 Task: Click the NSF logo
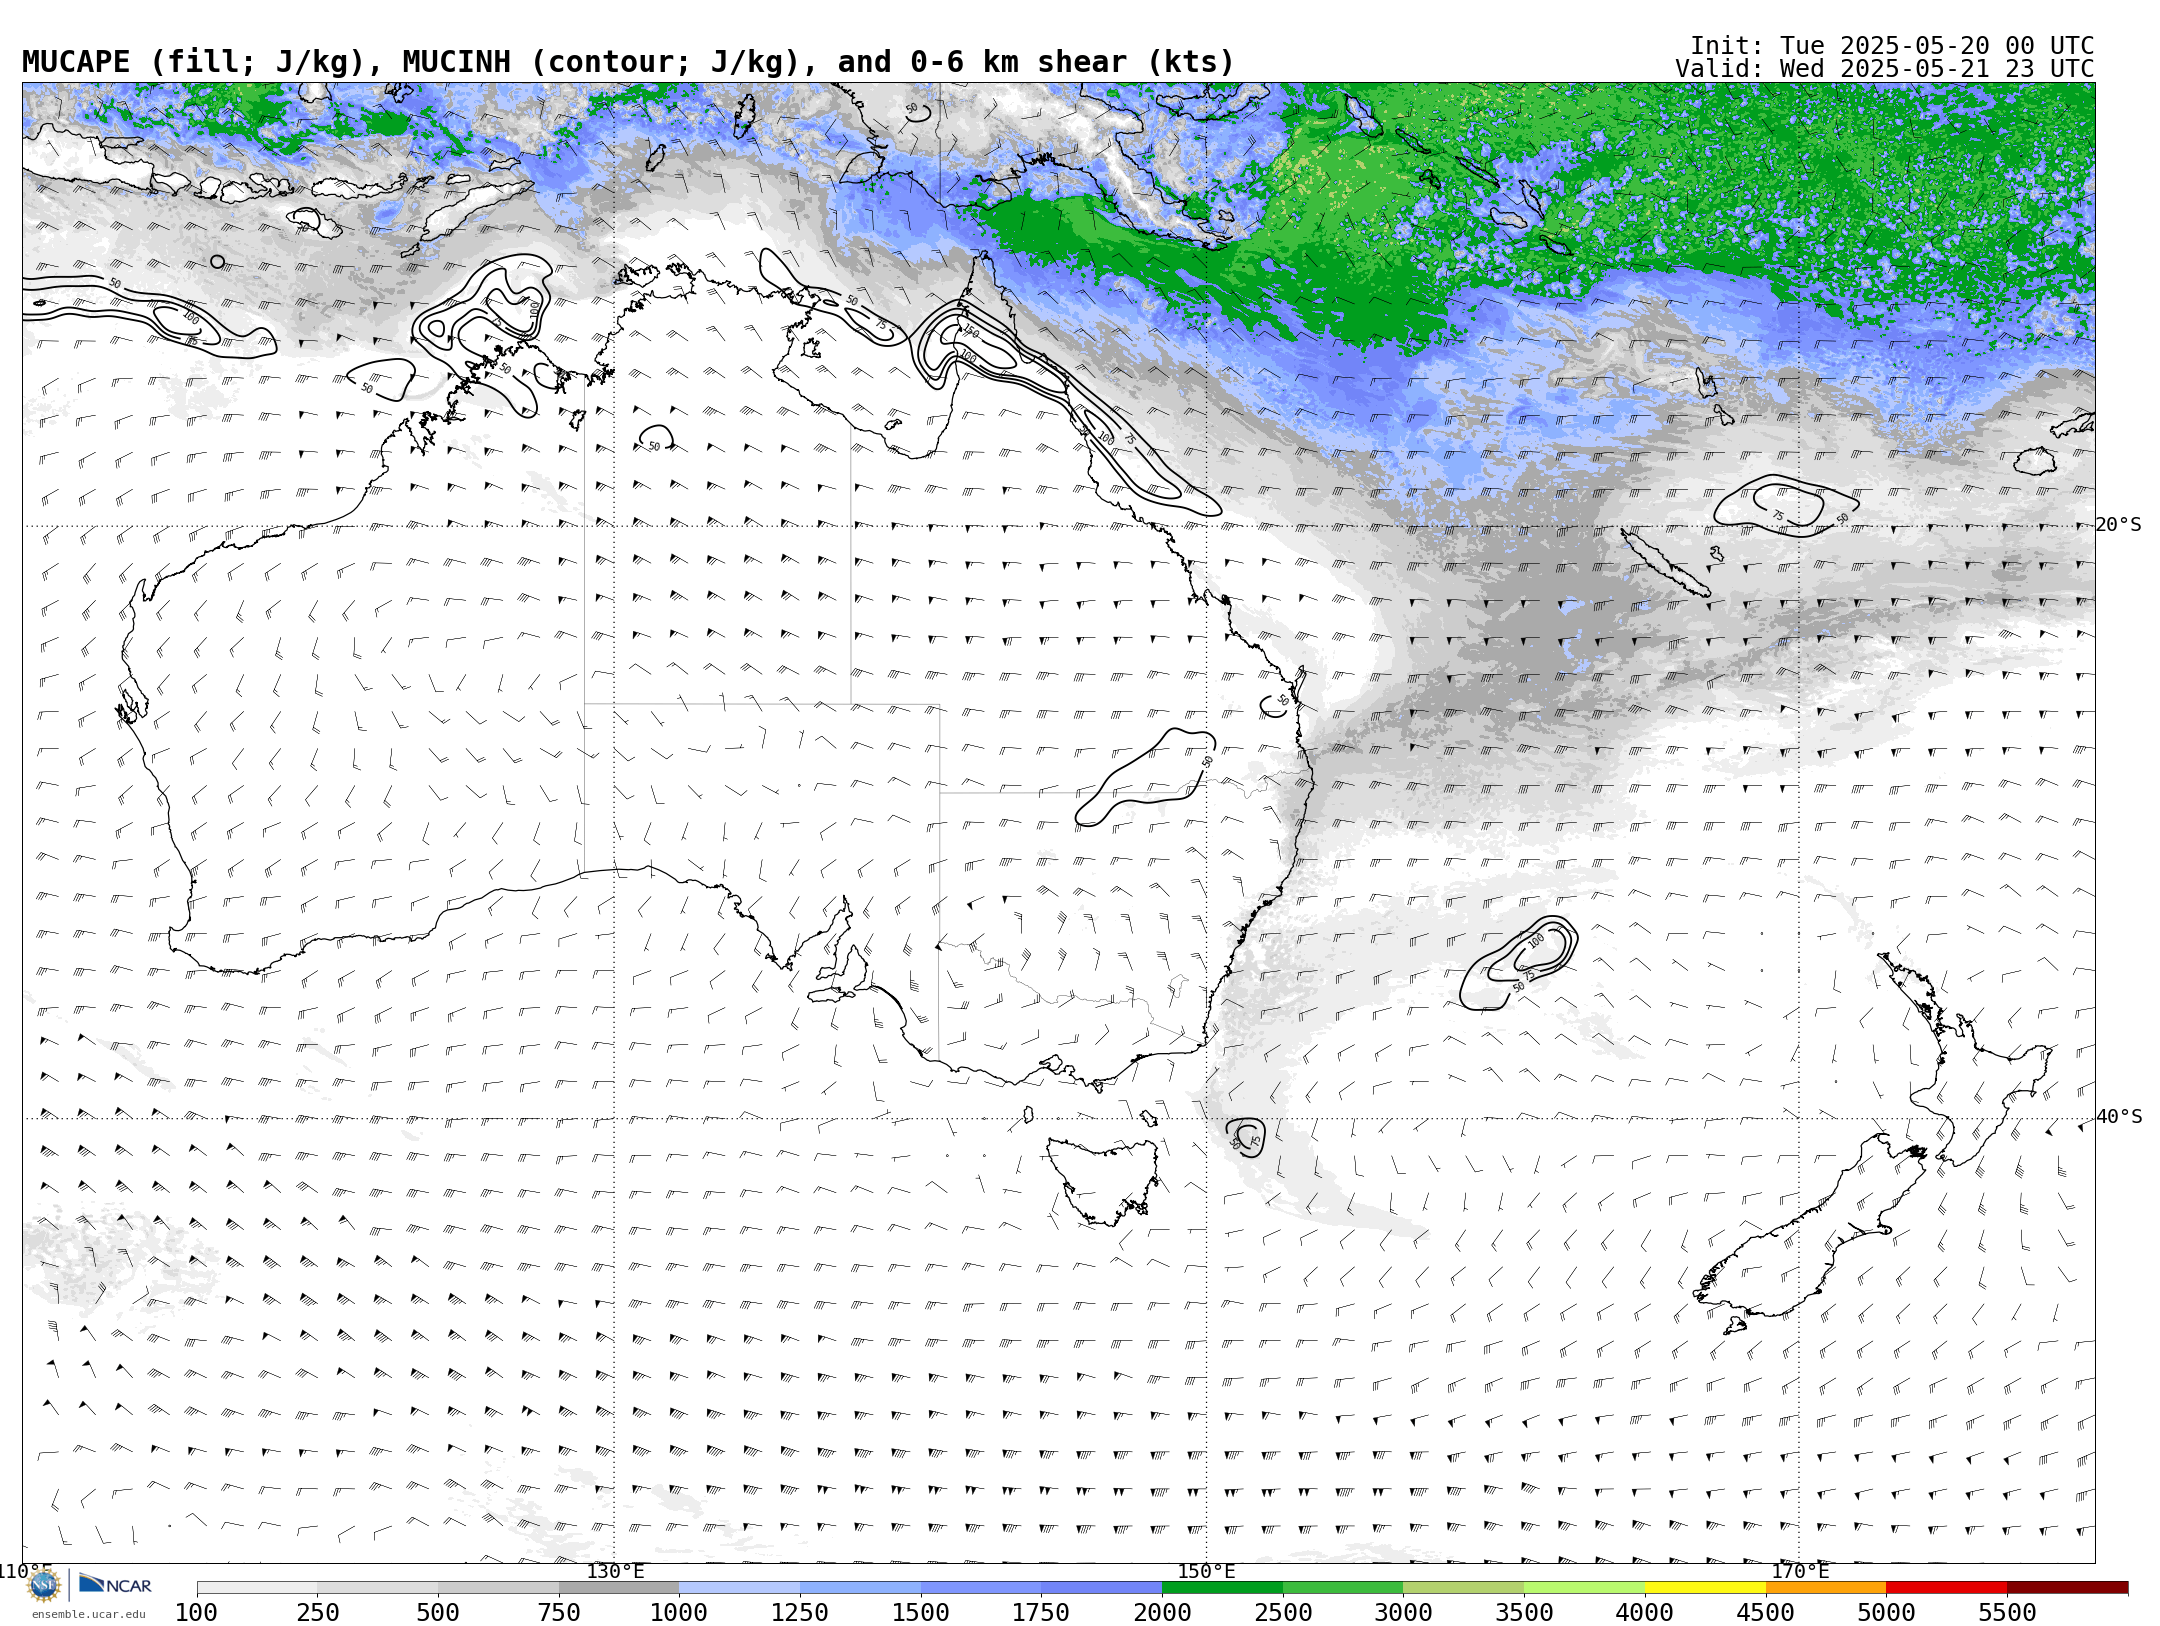[x=44, y=1584]
